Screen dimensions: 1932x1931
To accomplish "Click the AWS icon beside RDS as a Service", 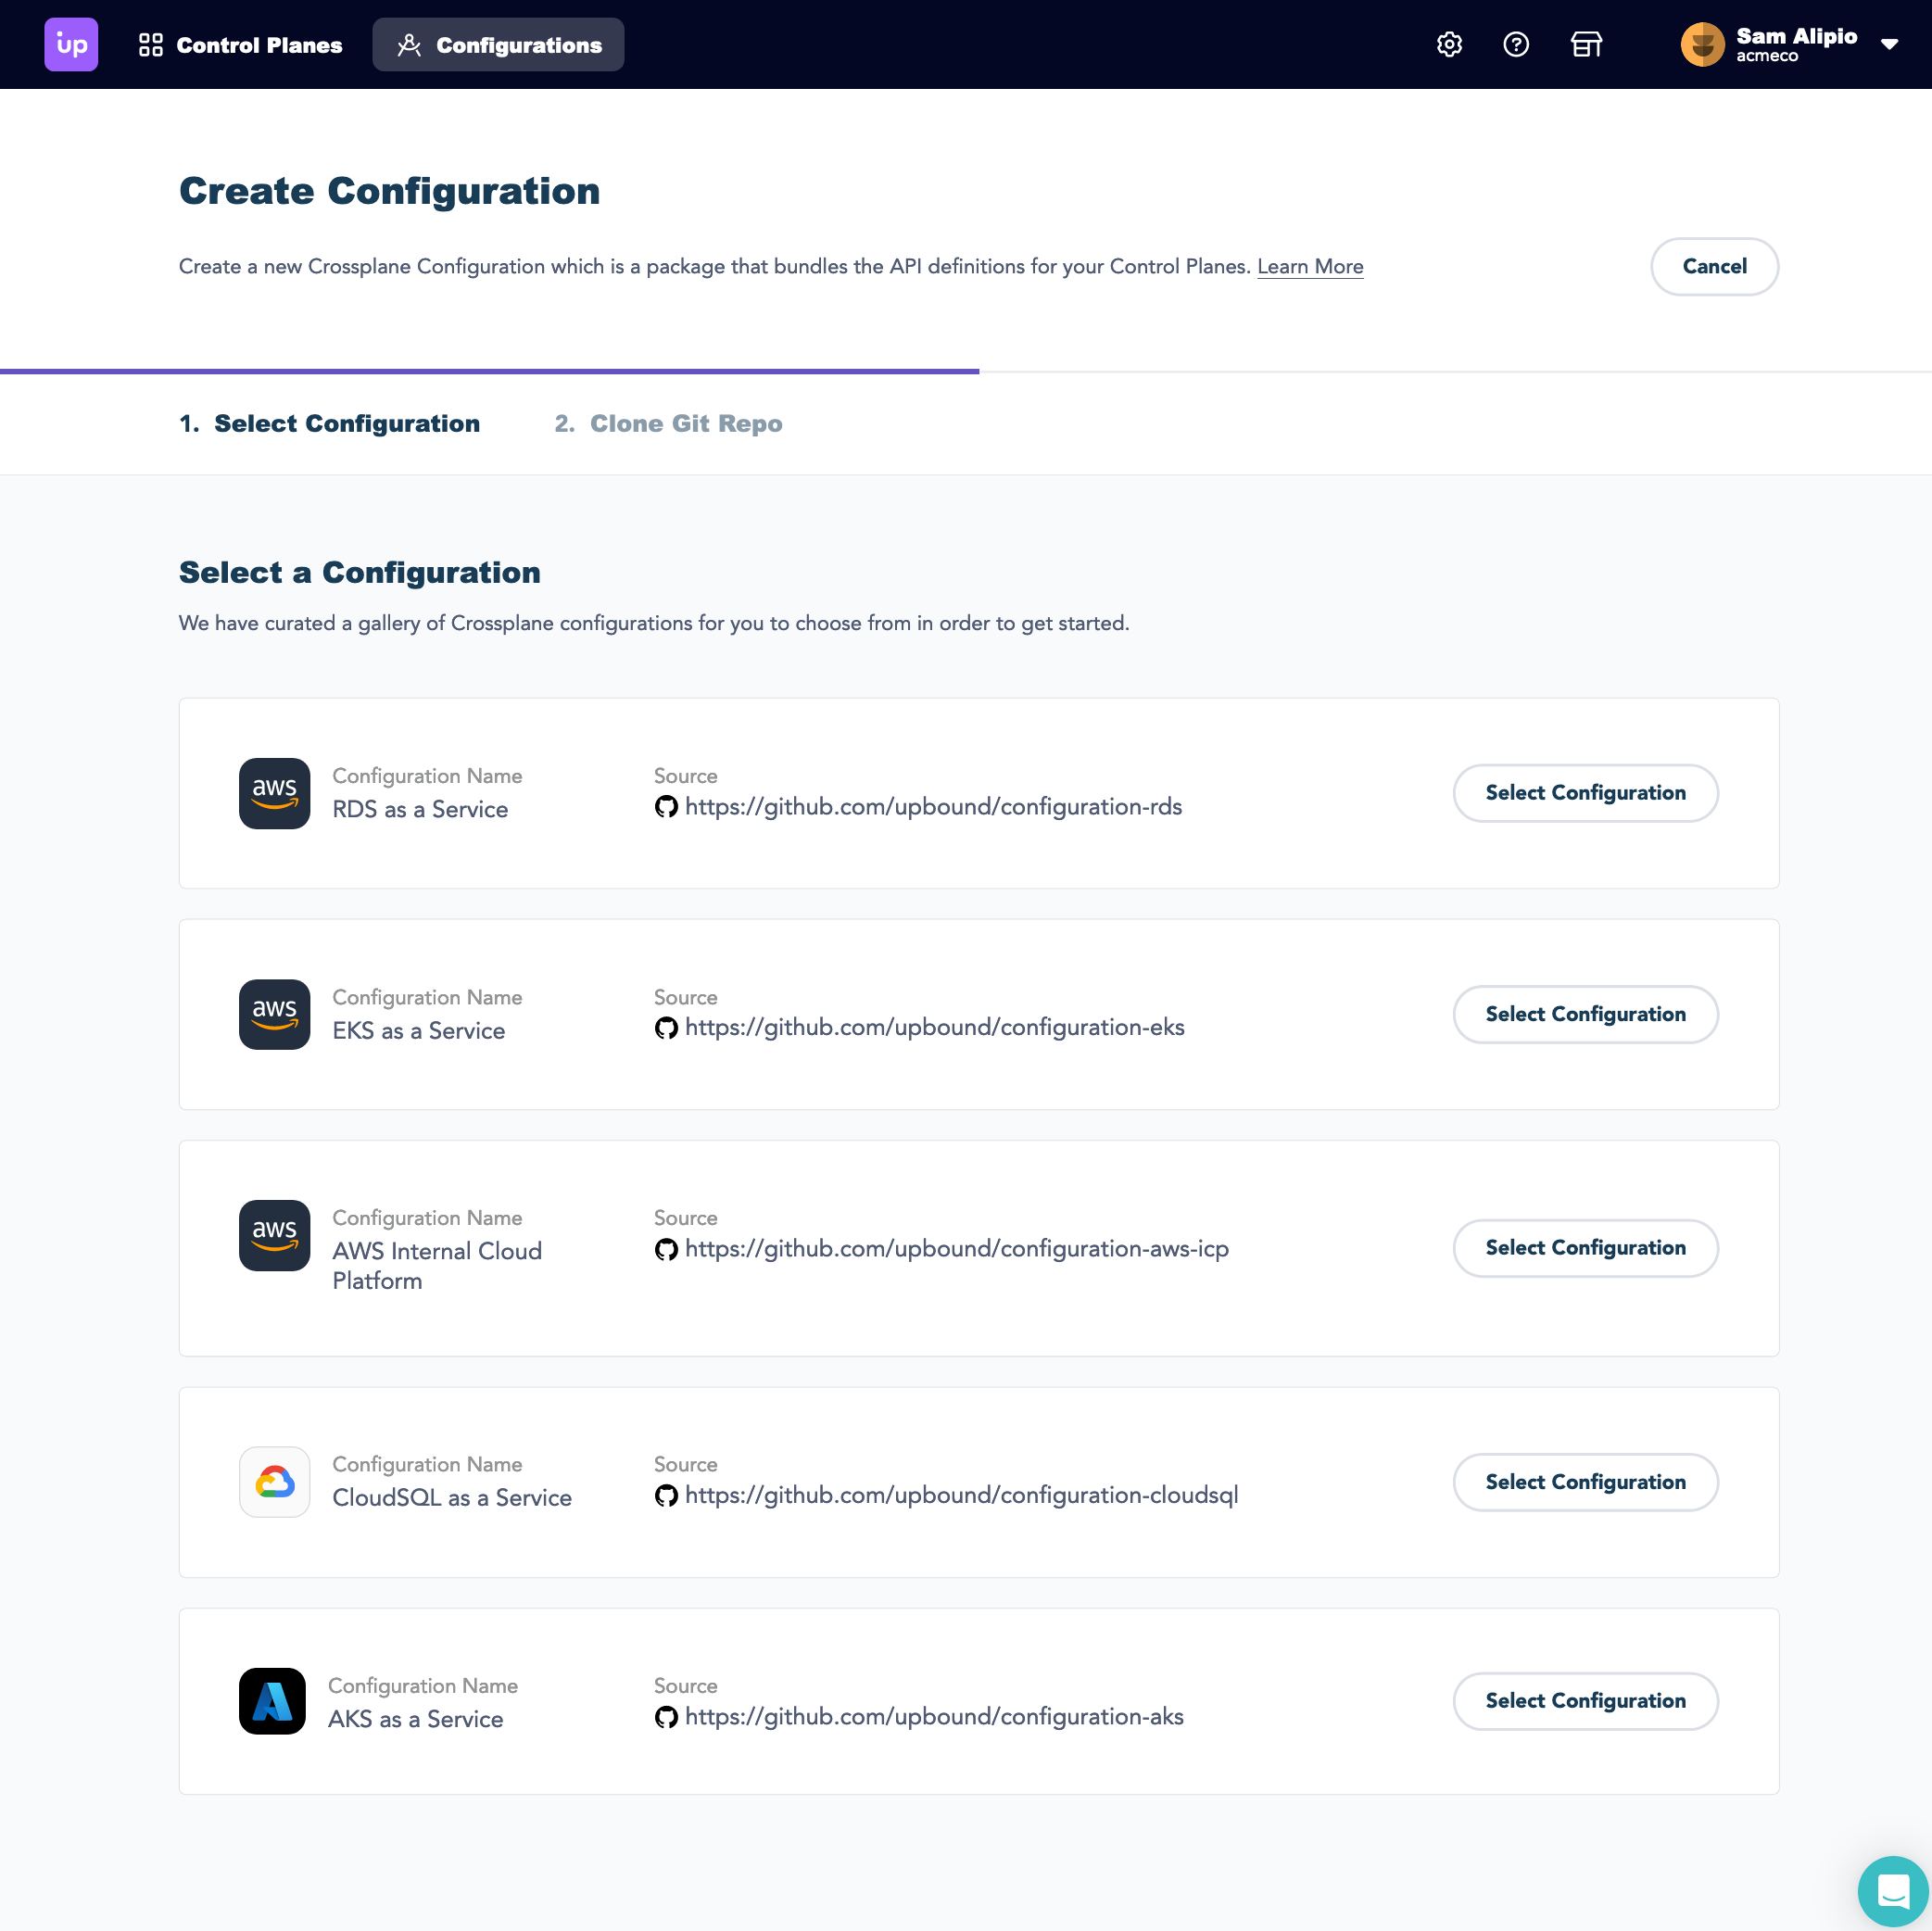I will (x=274, y=793).
